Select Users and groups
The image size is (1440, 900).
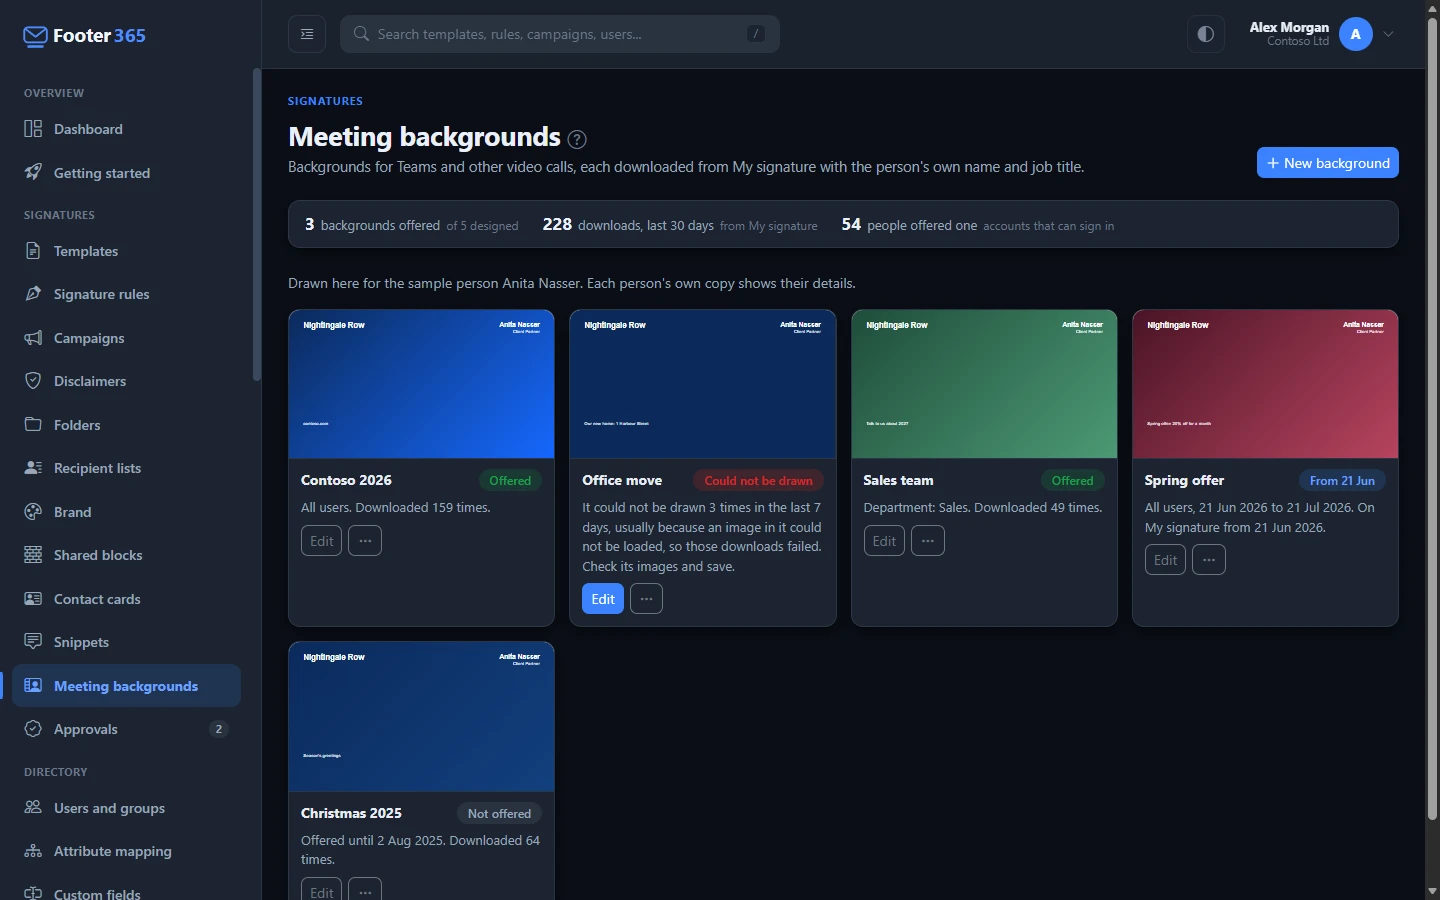(126, 807)
